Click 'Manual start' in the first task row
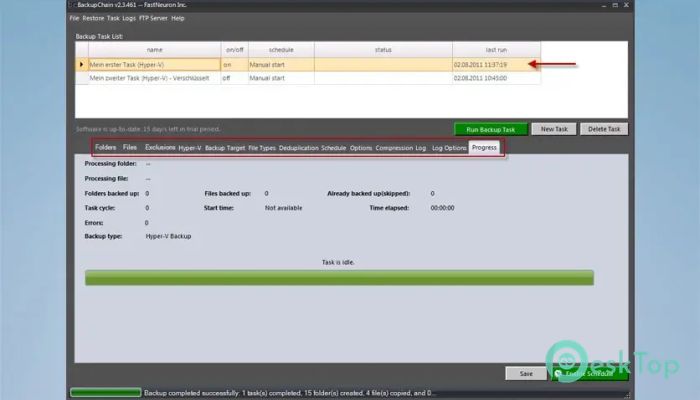Screen dimensions: 700x400 (x=281, y=65)
